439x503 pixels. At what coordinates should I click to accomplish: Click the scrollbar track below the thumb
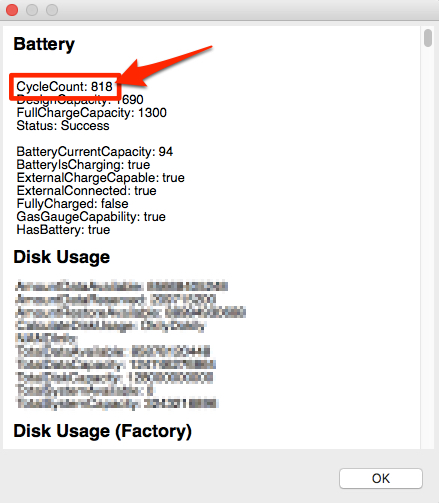pyautogui.click(x=428, y=247)
